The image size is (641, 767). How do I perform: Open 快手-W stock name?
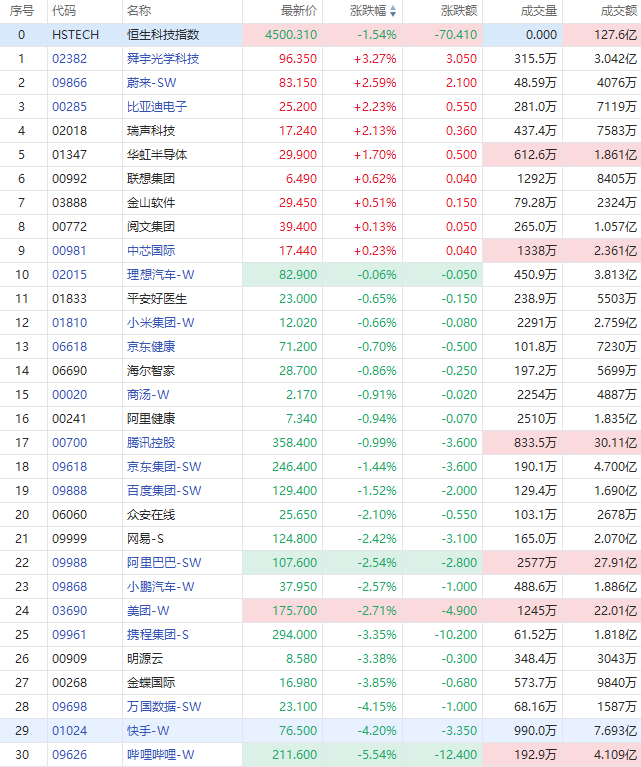(x=148, y=730)
